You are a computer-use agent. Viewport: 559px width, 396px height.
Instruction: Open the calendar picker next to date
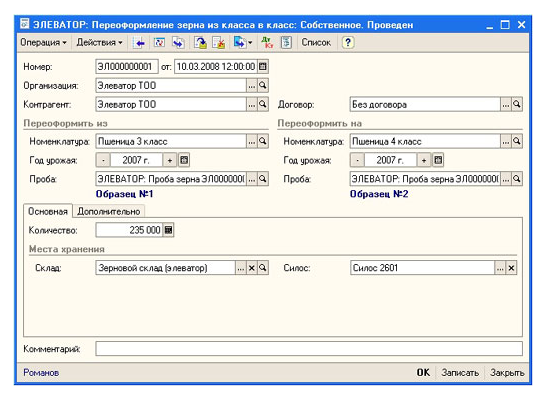click(263, 67)
